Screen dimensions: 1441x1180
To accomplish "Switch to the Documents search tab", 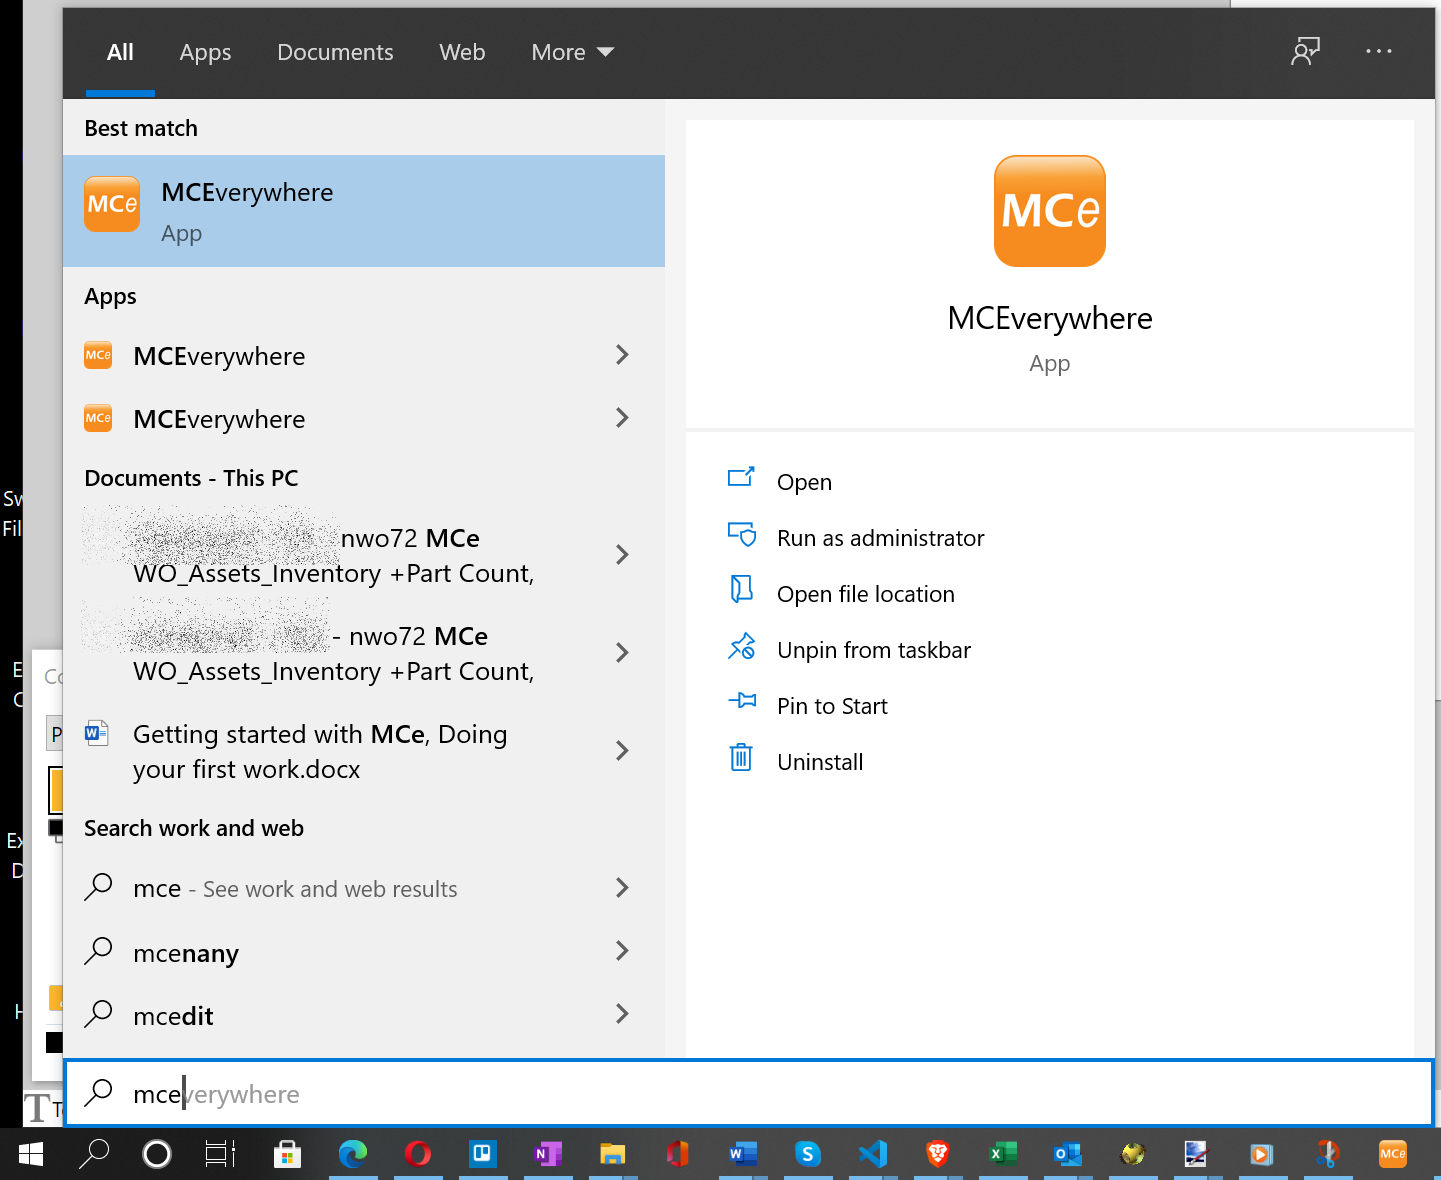I will 335,52.
